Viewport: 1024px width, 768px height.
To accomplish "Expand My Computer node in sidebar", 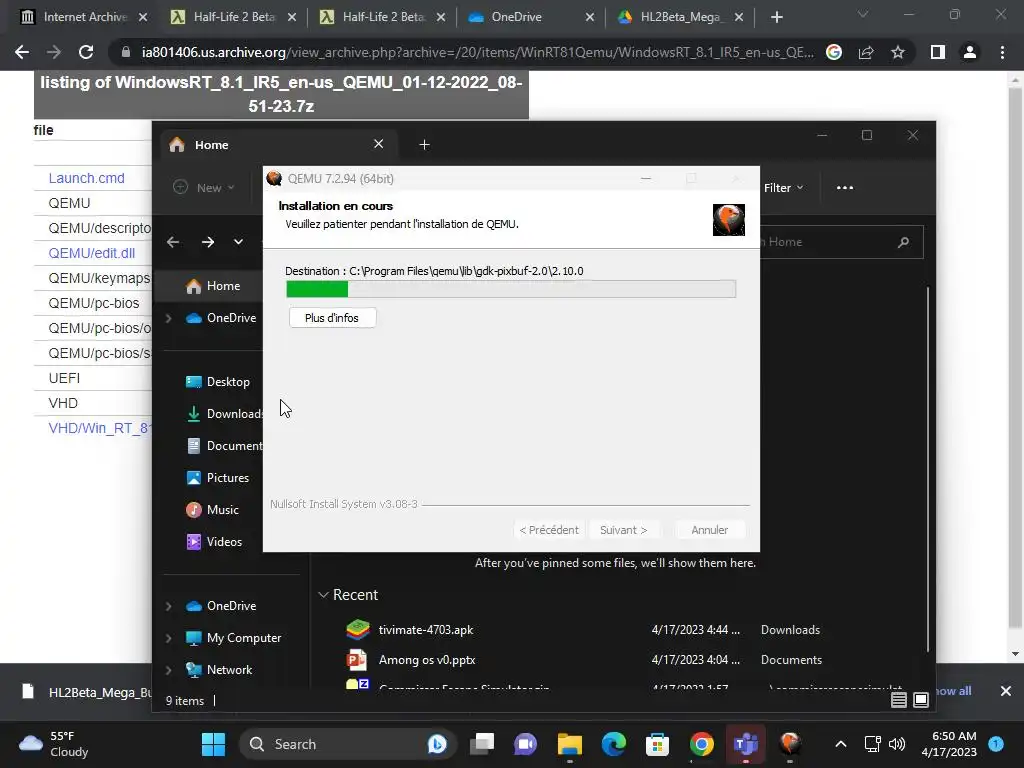I will coord(168,638).
